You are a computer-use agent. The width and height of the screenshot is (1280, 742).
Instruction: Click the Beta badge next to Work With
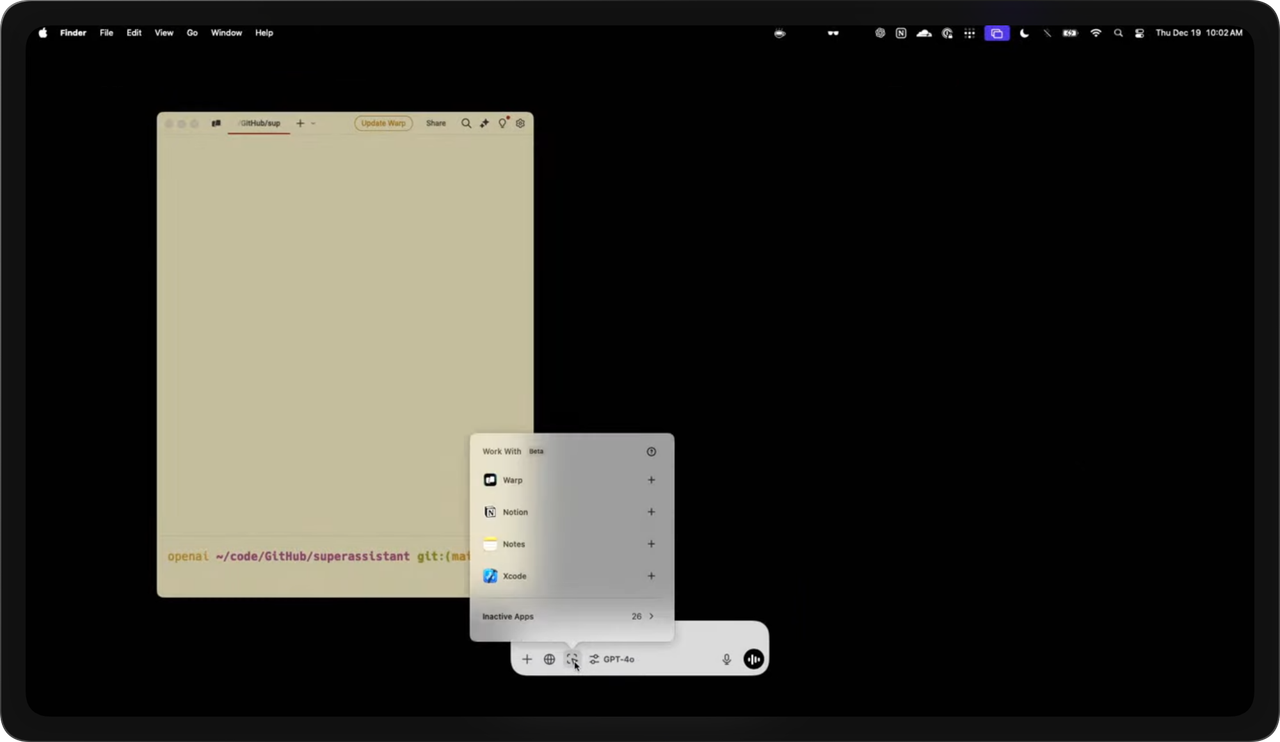click(537, 451)
